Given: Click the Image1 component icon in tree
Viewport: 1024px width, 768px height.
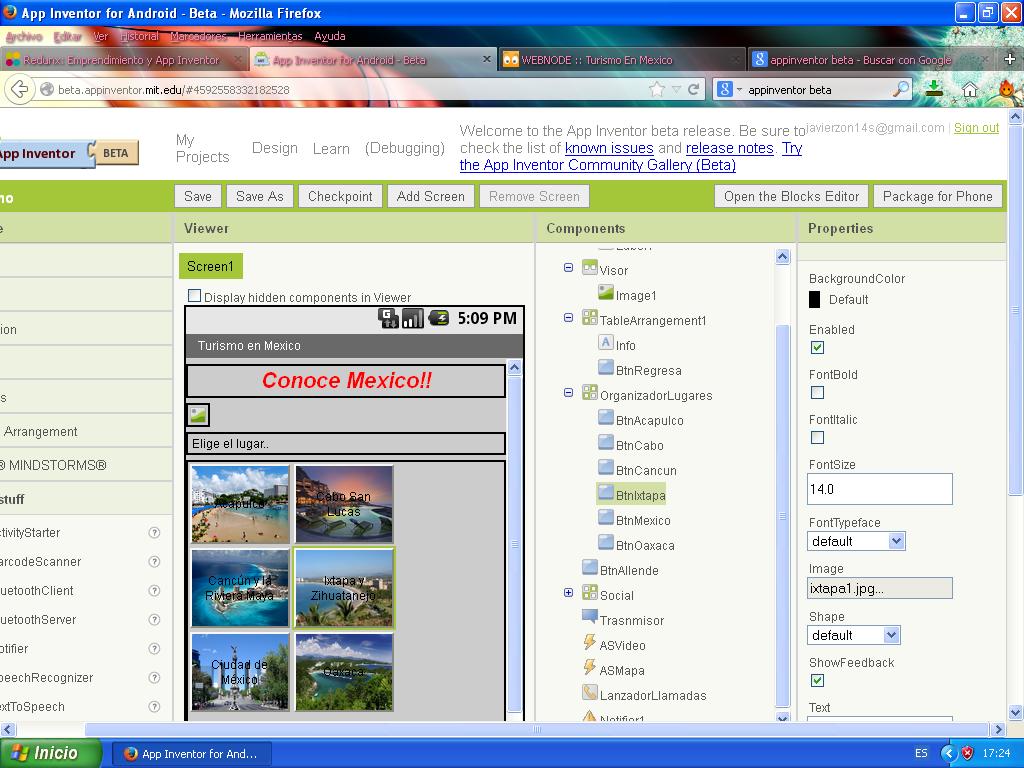Looking at the screenshot, I should click(x=606, y=294).
